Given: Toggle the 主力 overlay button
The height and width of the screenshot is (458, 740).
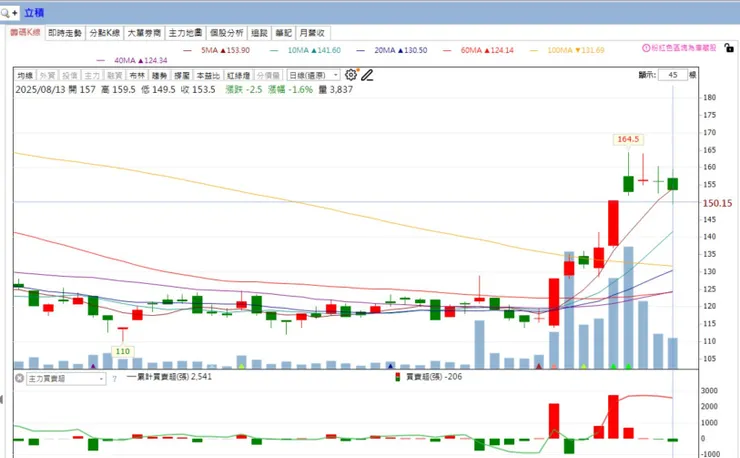Looking at the screenshot, I should coord(92,76).
